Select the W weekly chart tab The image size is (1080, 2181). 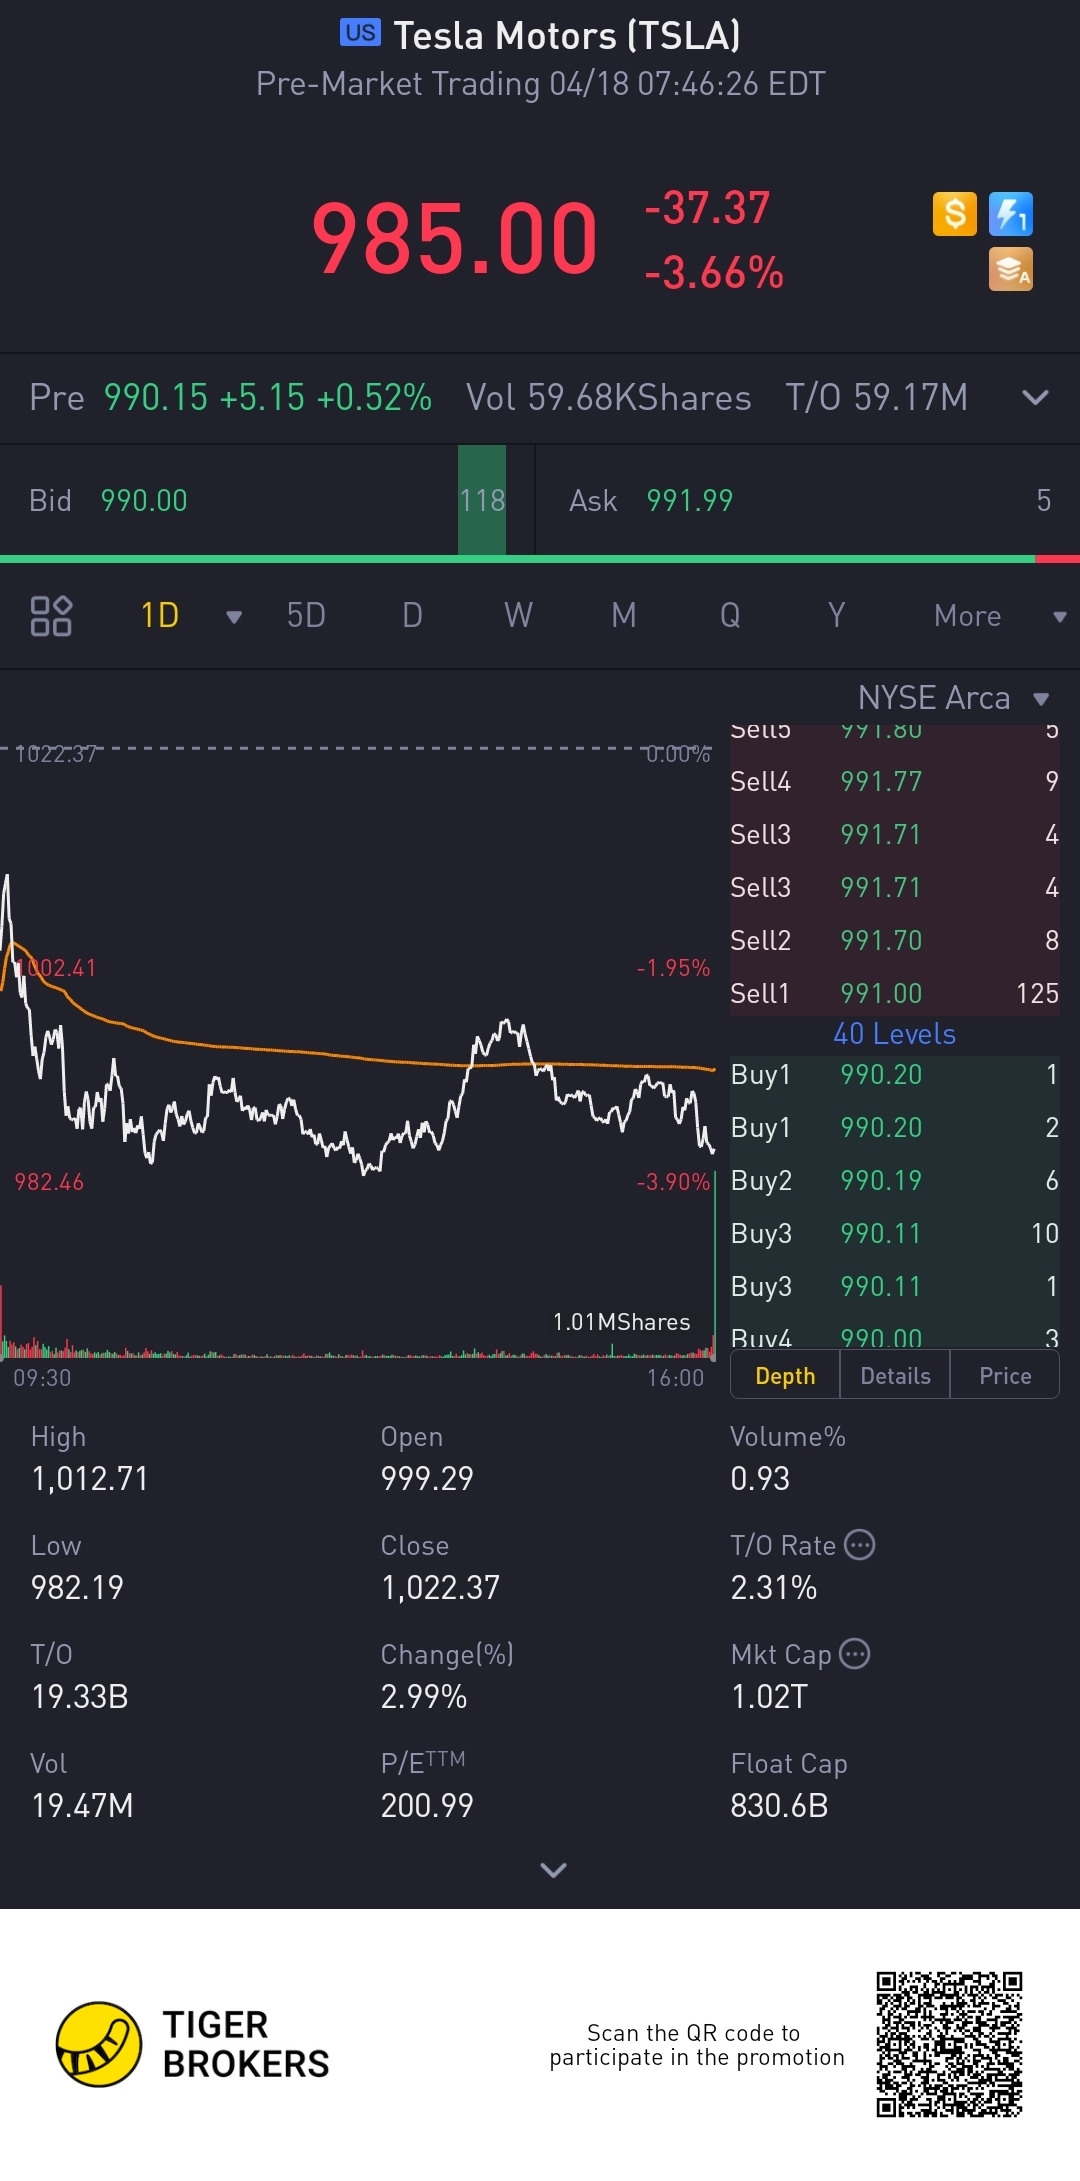(x=518, y=615)
